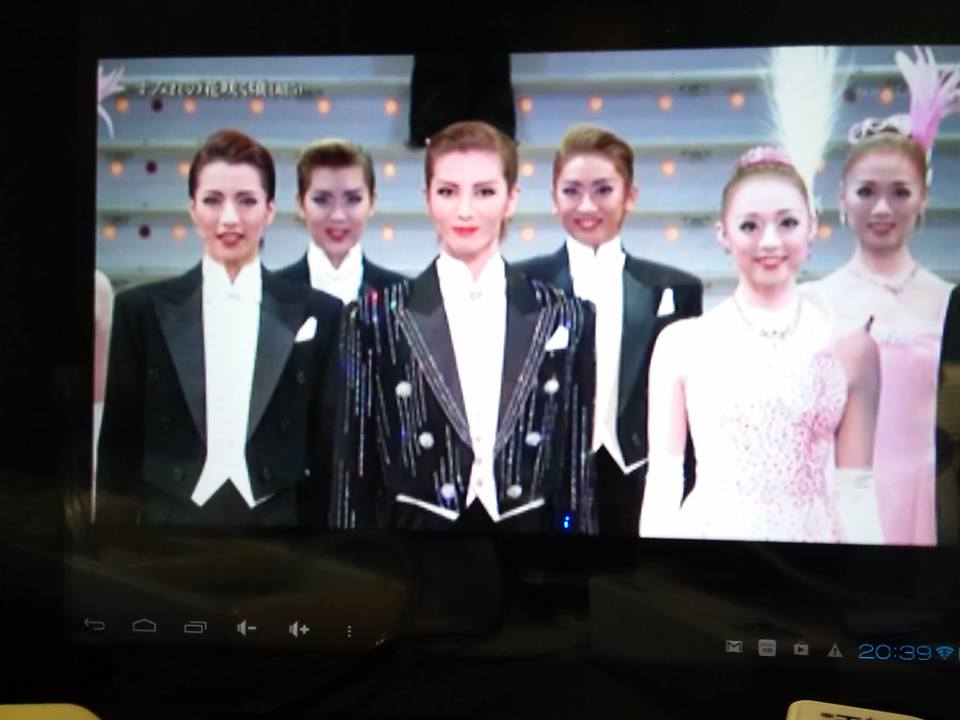Open the mail envelope notification icon
The width and height of the screenshot is (960, 720).
coord(734,647)
